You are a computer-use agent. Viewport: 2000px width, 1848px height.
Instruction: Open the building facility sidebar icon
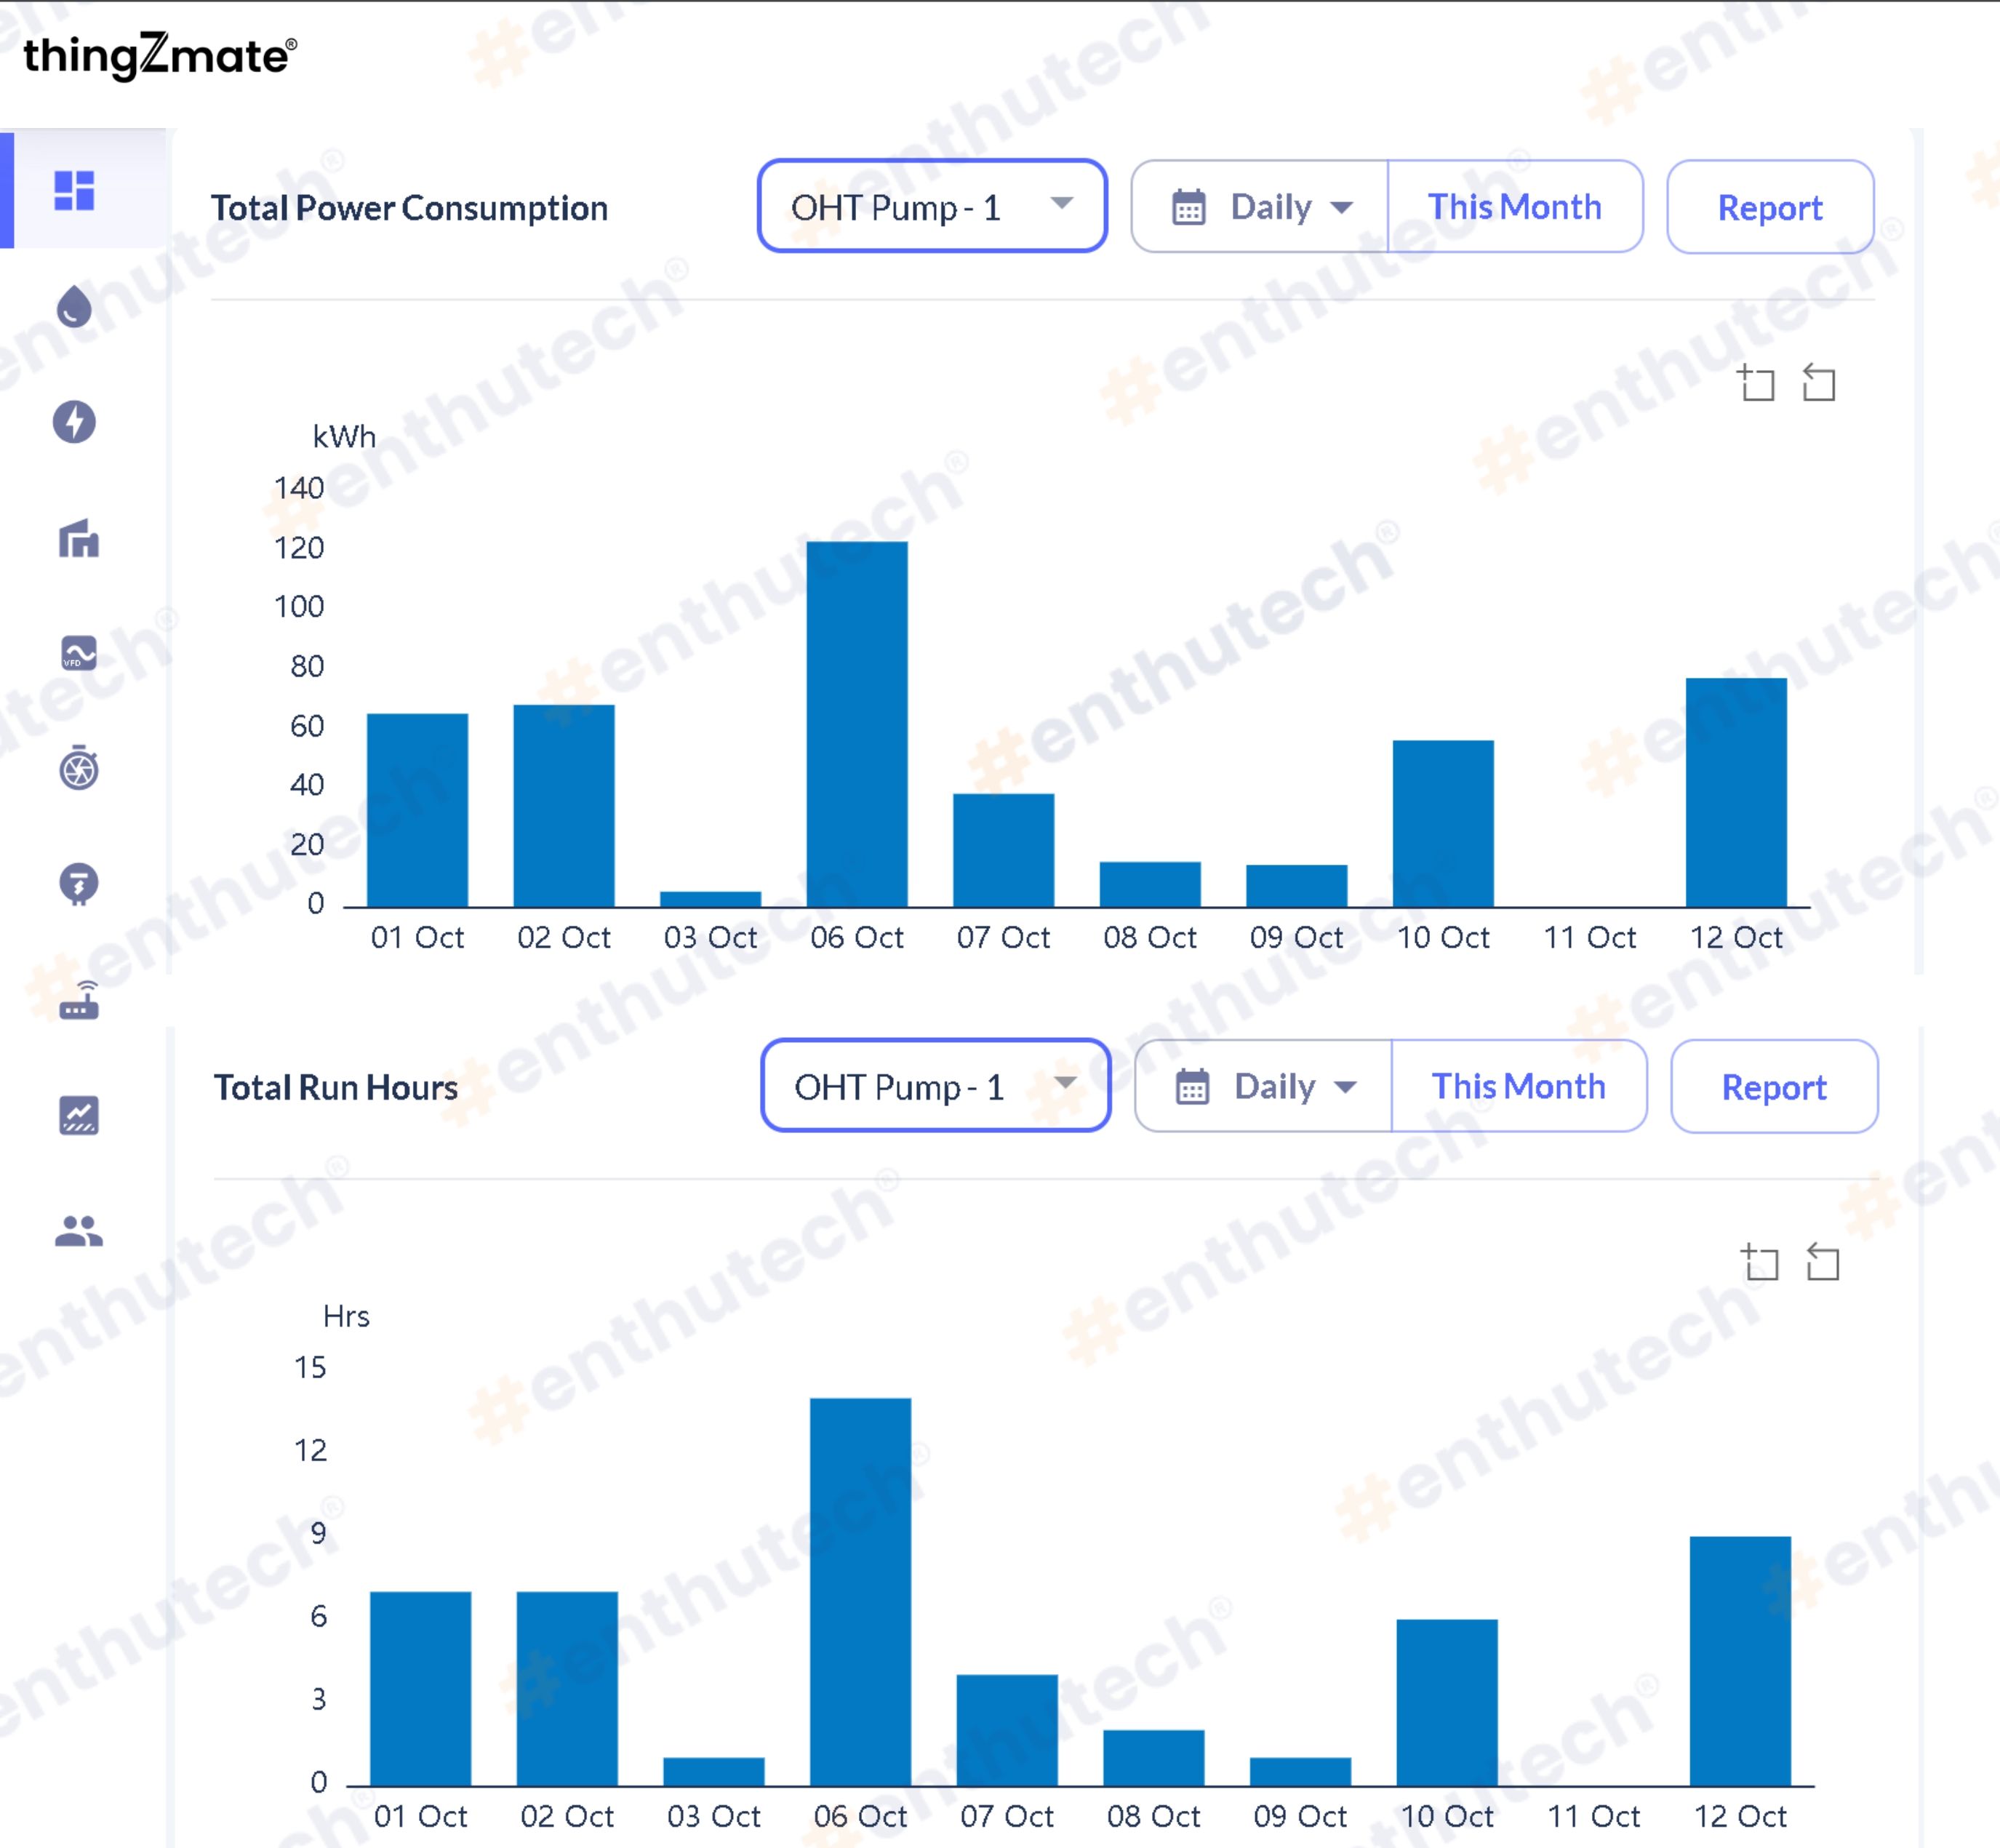(78, 539)
